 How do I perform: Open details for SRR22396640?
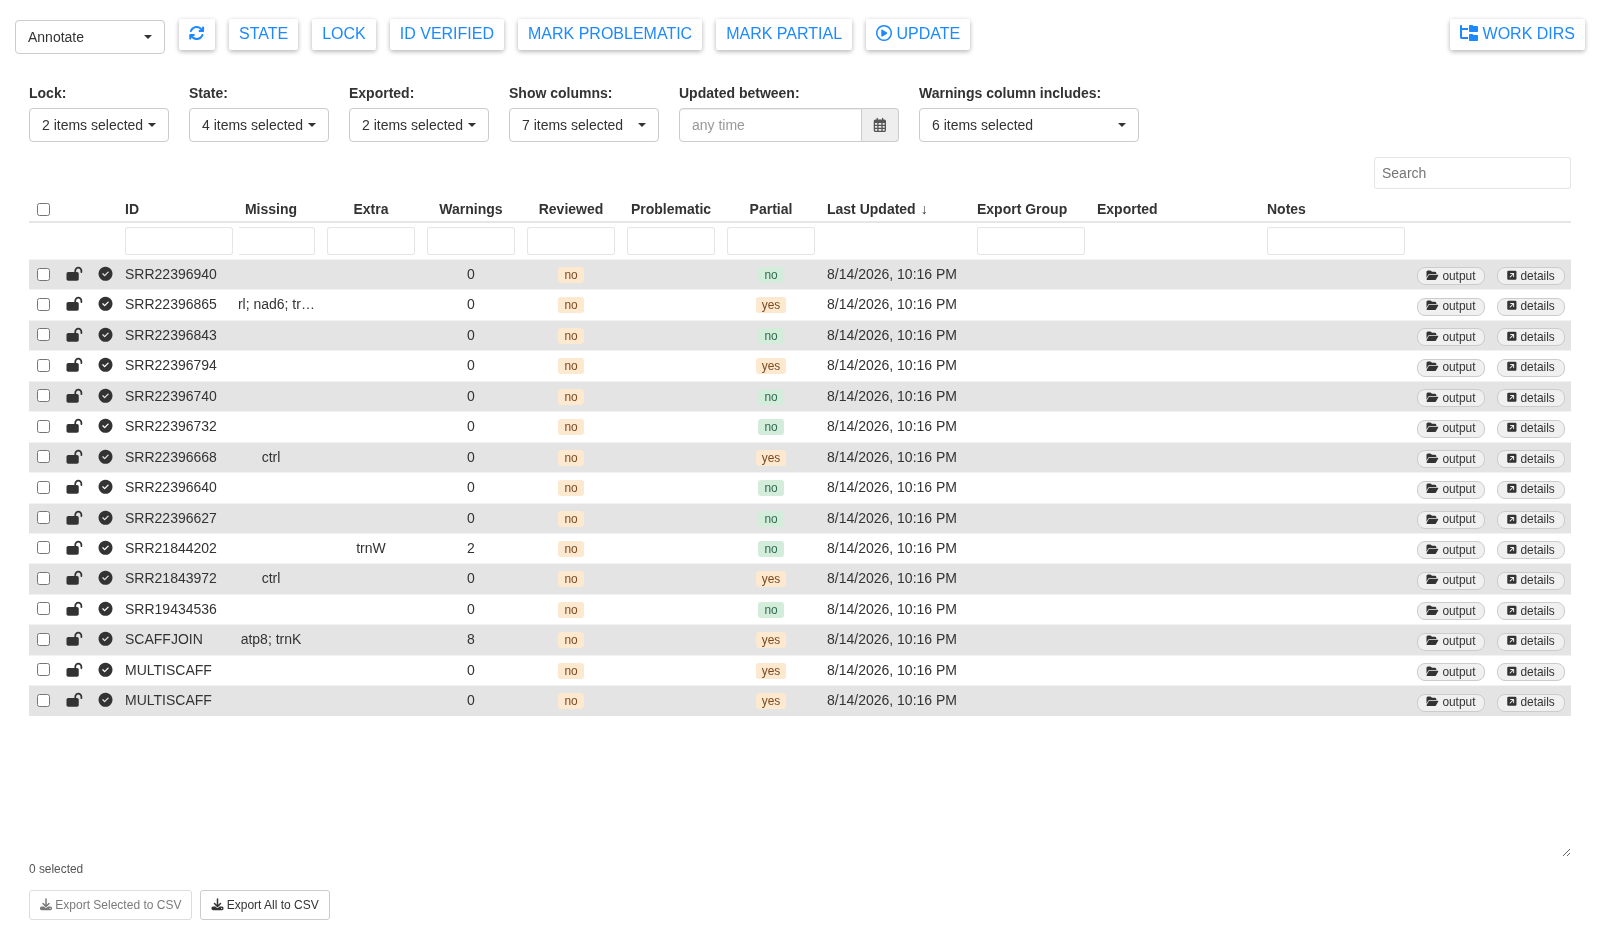[1531, 489]
